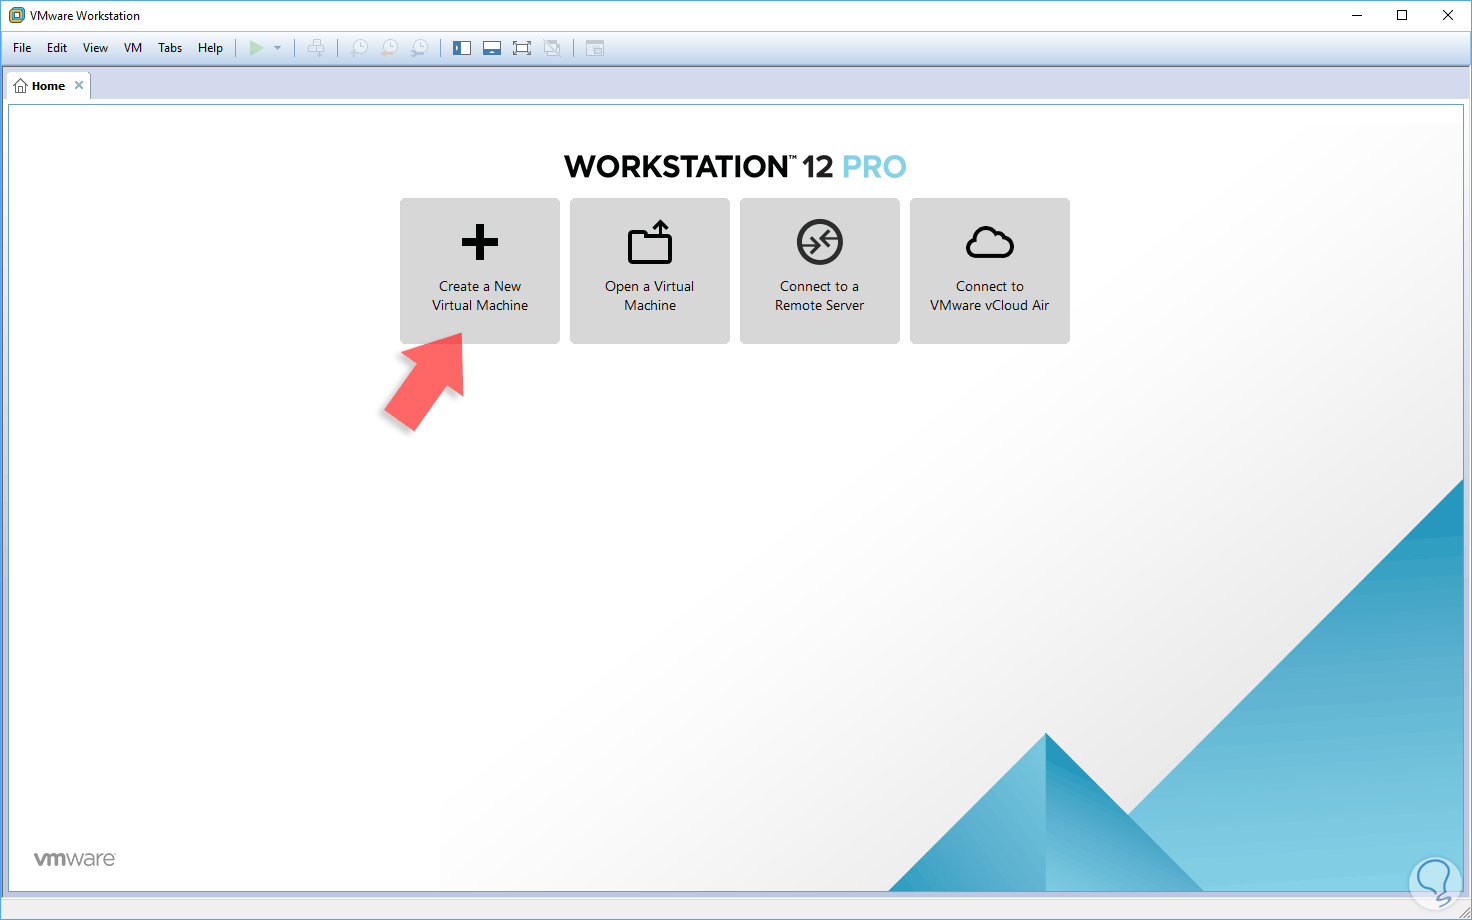Click the revert to snapshot icon
Viewport: 1472px width, 920px height.
pos(390,48)
